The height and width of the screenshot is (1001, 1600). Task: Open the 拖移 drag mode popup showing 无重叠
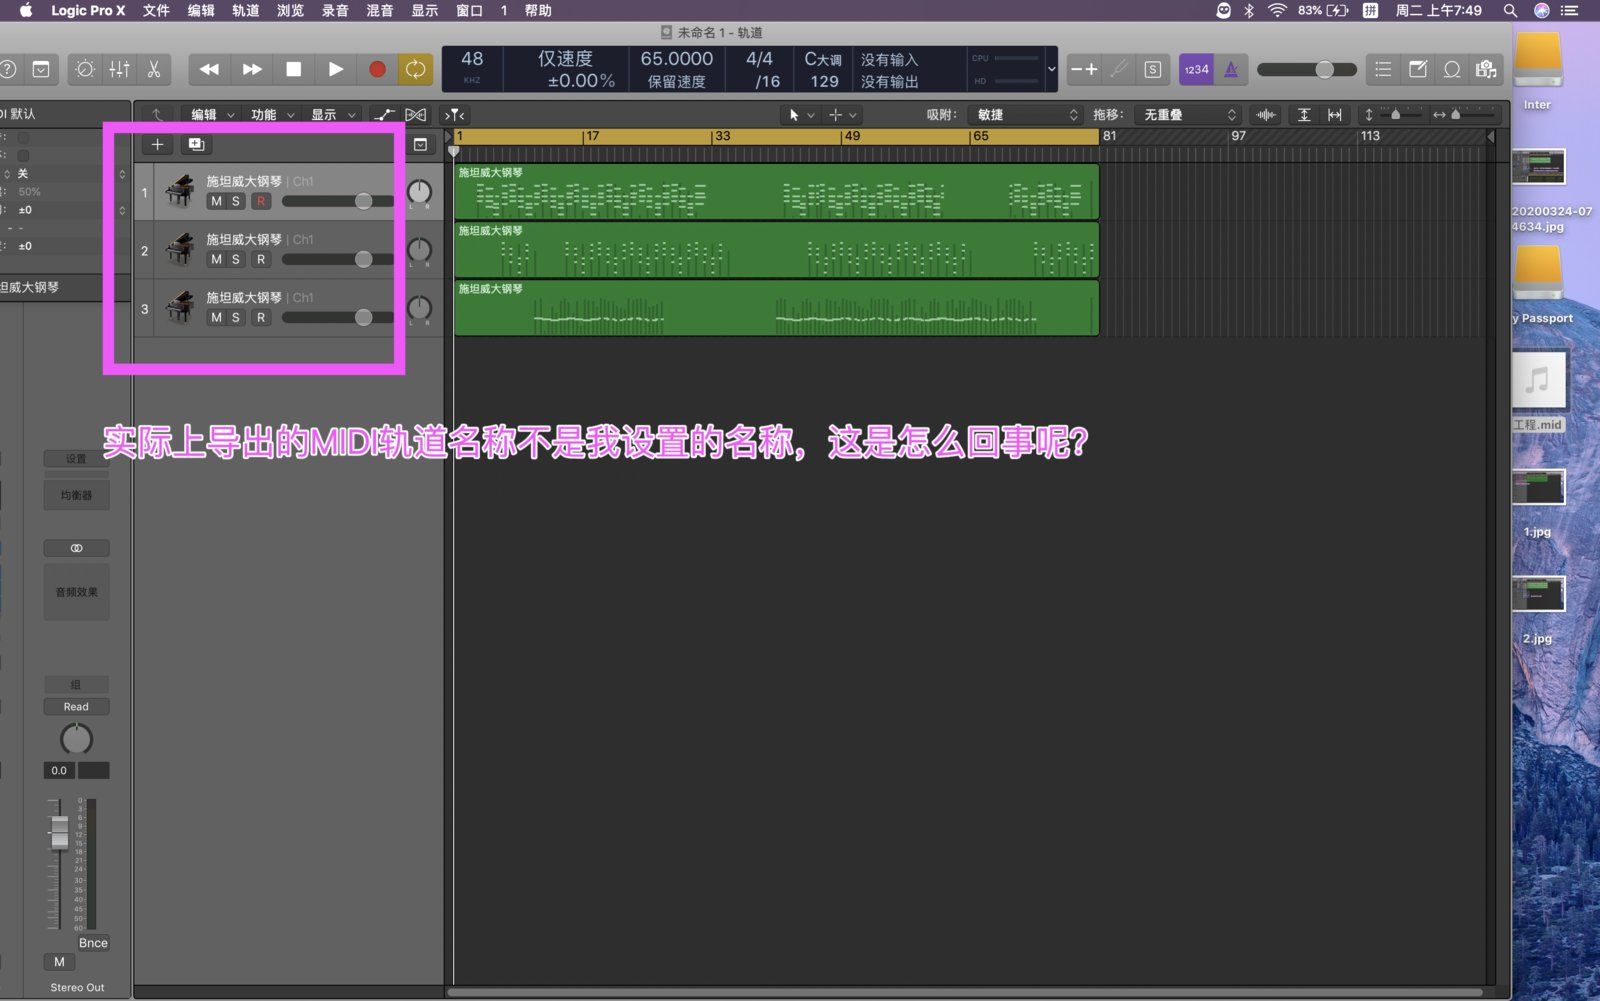[x=1188, y=115]
